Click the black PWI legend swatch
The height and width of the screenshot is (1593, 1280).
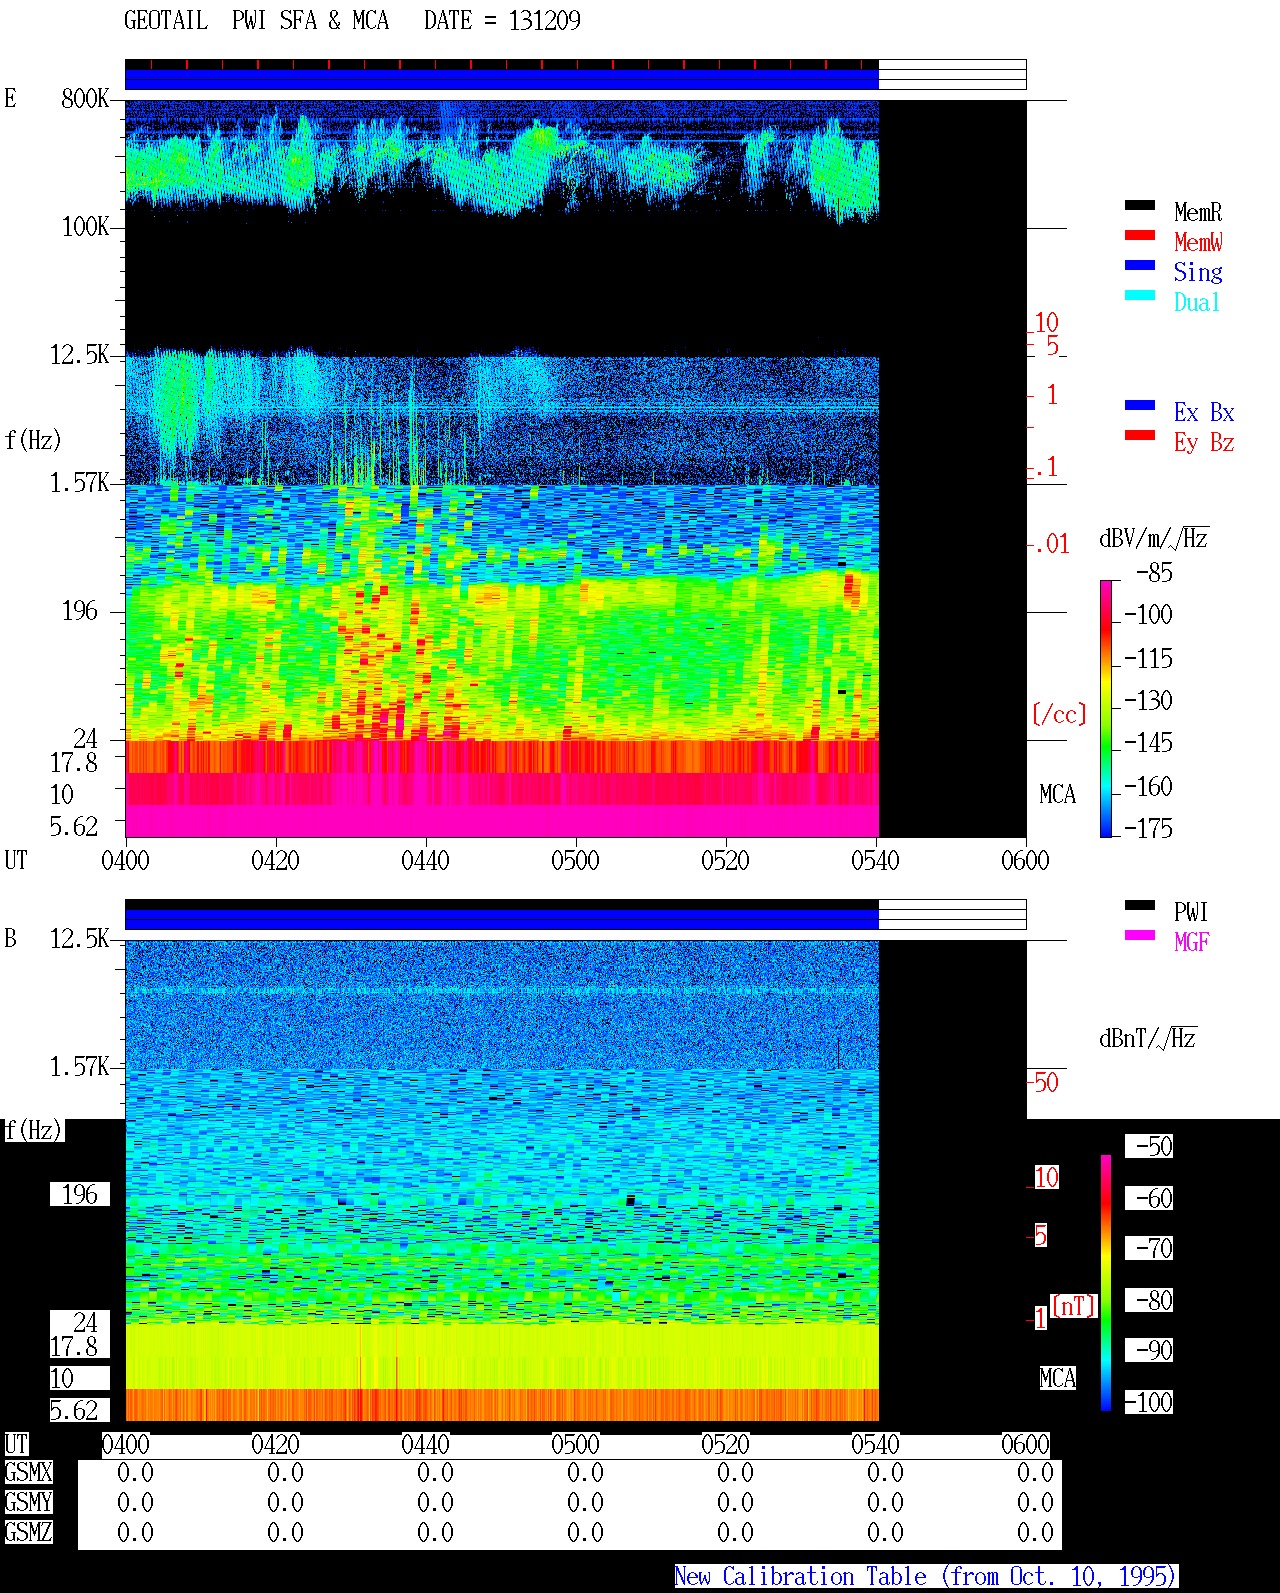[x=1140, y=906]
